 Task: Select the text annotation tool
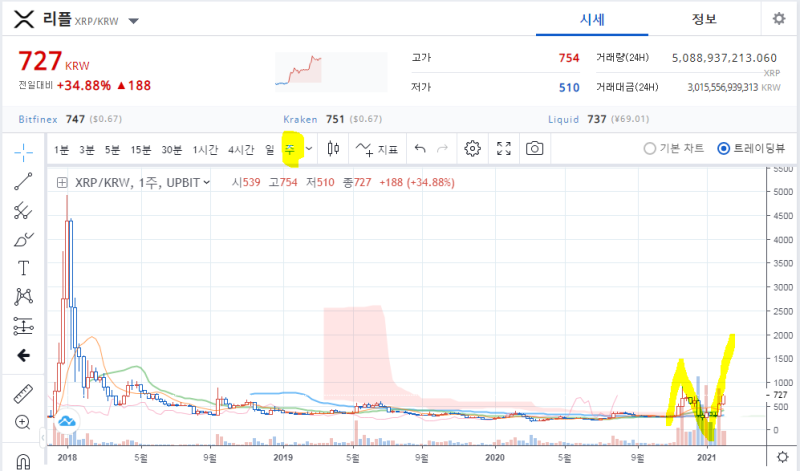(x=23, y=268)
